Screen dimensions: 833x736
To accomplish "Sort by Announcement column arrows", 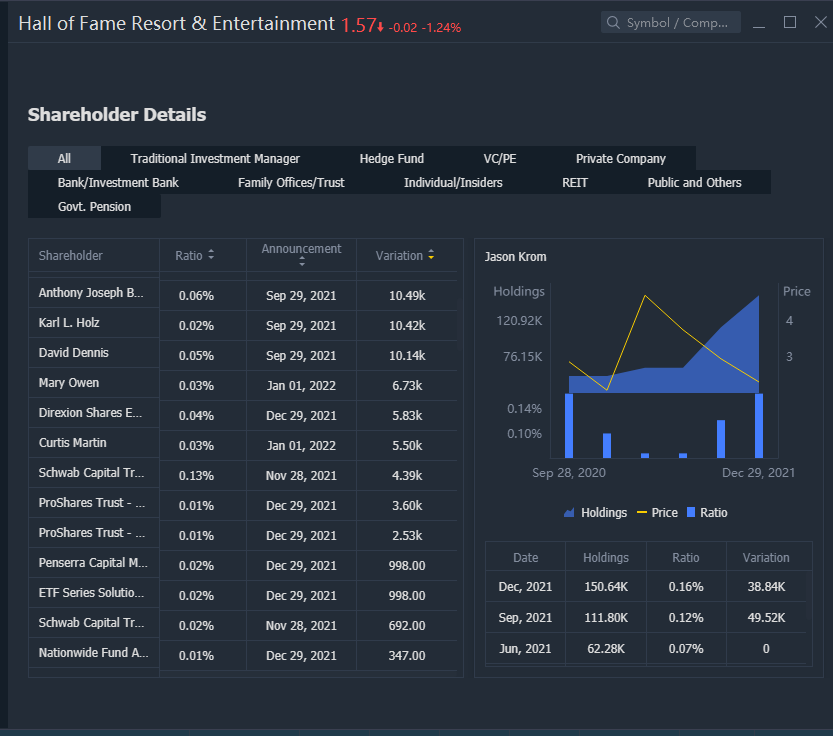I will point(301,261).
